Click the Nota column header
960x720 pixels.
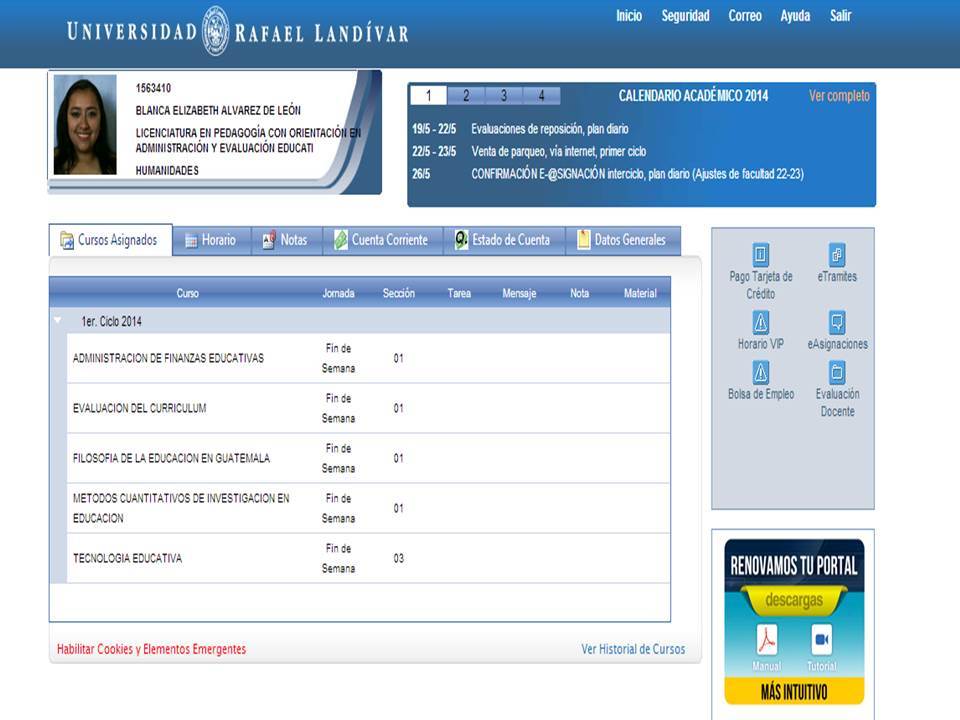[579, 293]
